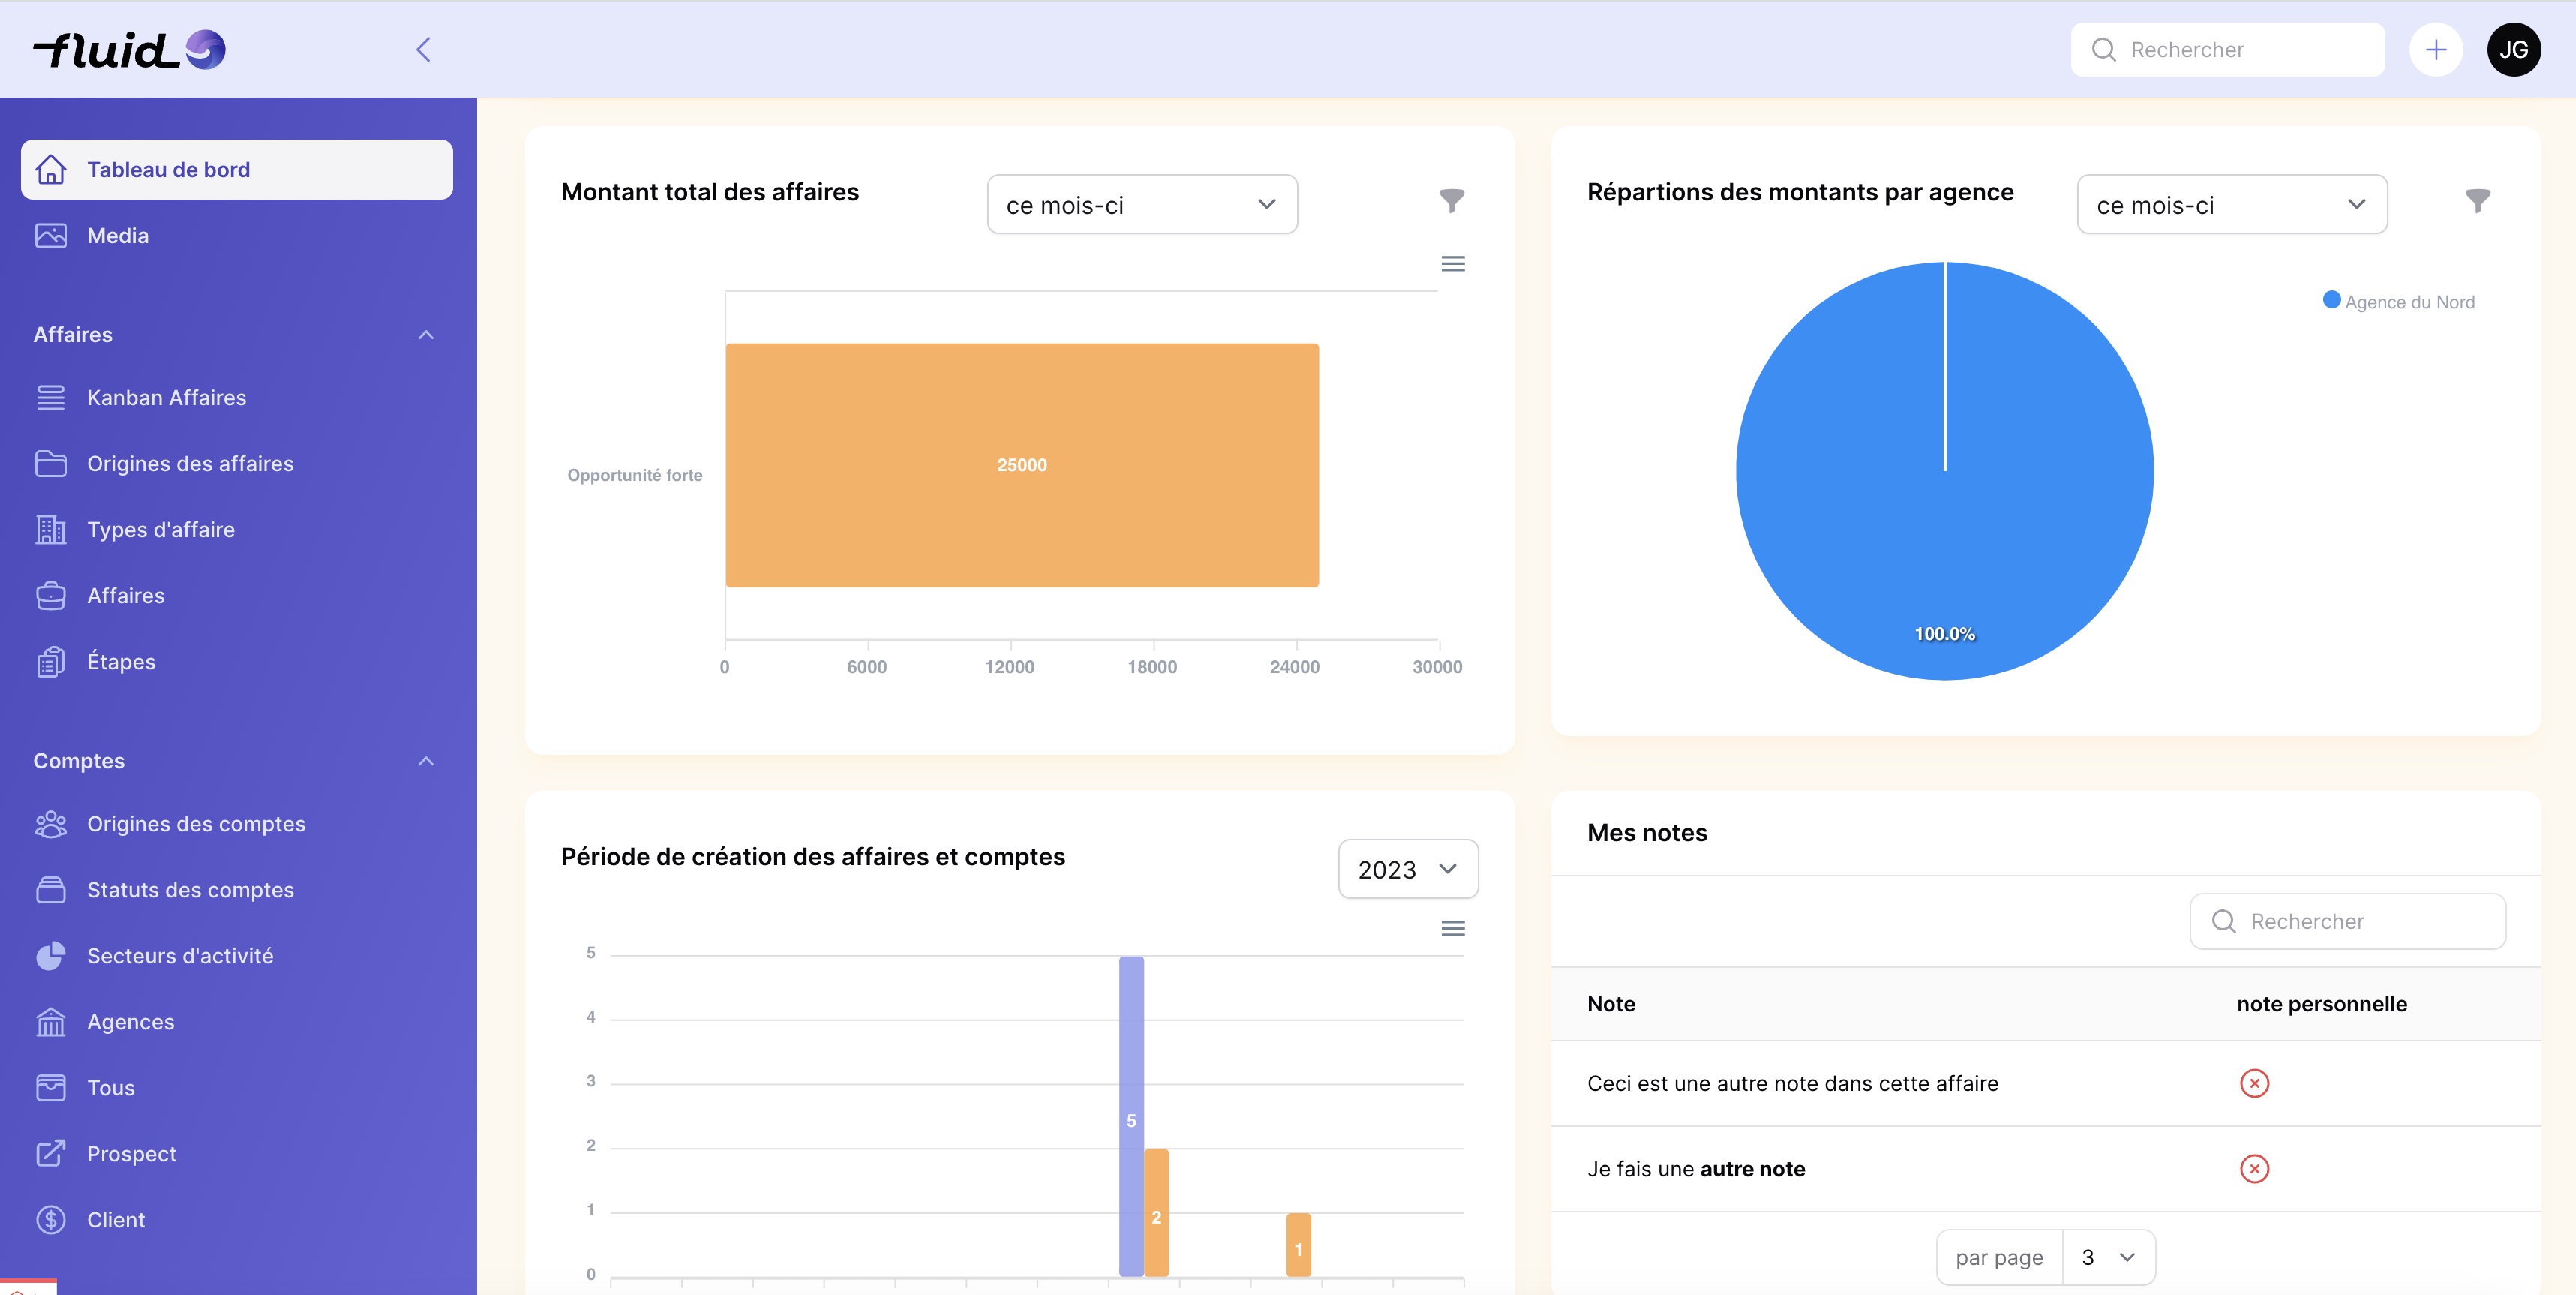Open the Media section

(117, 235)
